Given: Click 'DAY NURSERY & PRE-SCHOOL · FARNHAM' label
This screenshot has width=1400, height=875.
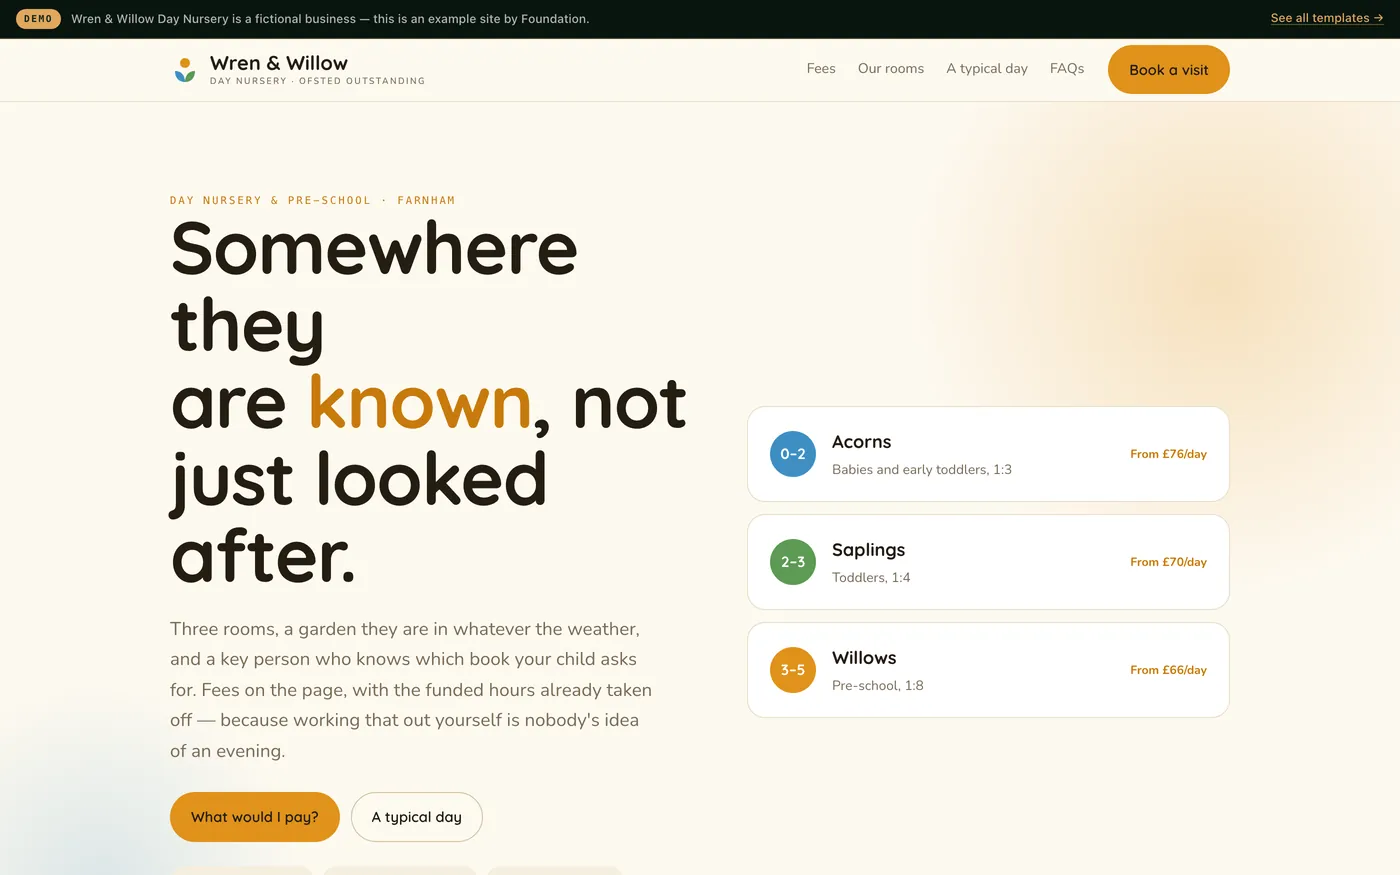Looking at the screenshot, I should click(312, 200).
